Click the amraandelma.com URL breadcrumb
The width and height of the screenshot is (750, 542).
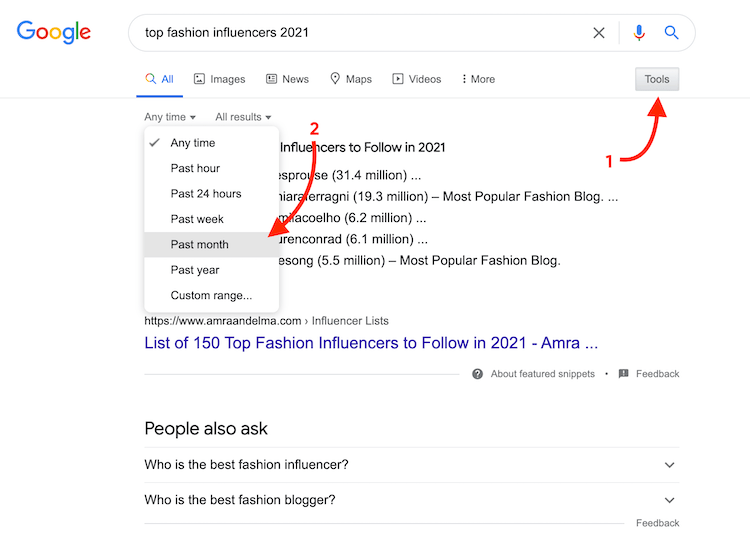click(266, 321)
